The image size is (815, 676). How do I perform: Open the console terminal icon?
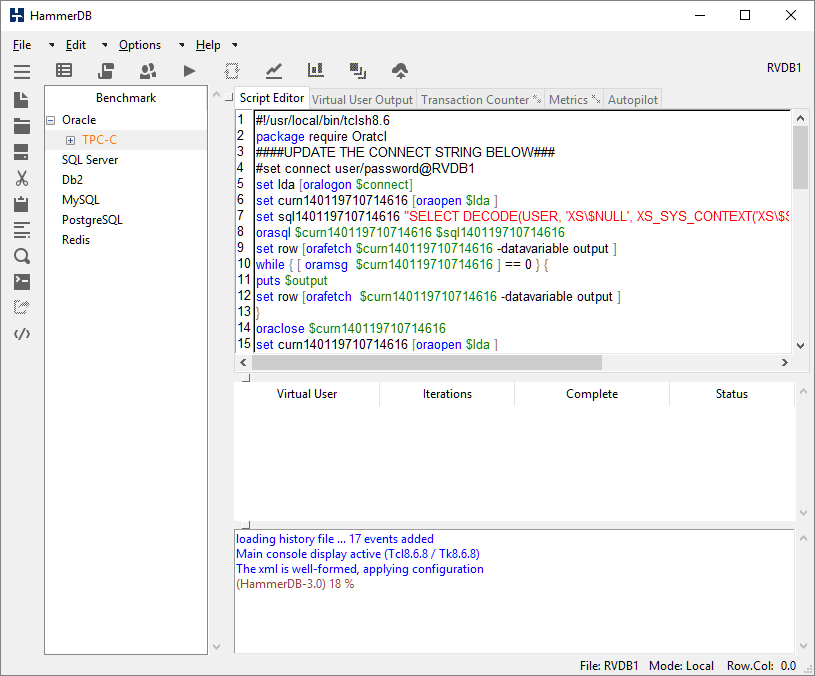[21, 282]
